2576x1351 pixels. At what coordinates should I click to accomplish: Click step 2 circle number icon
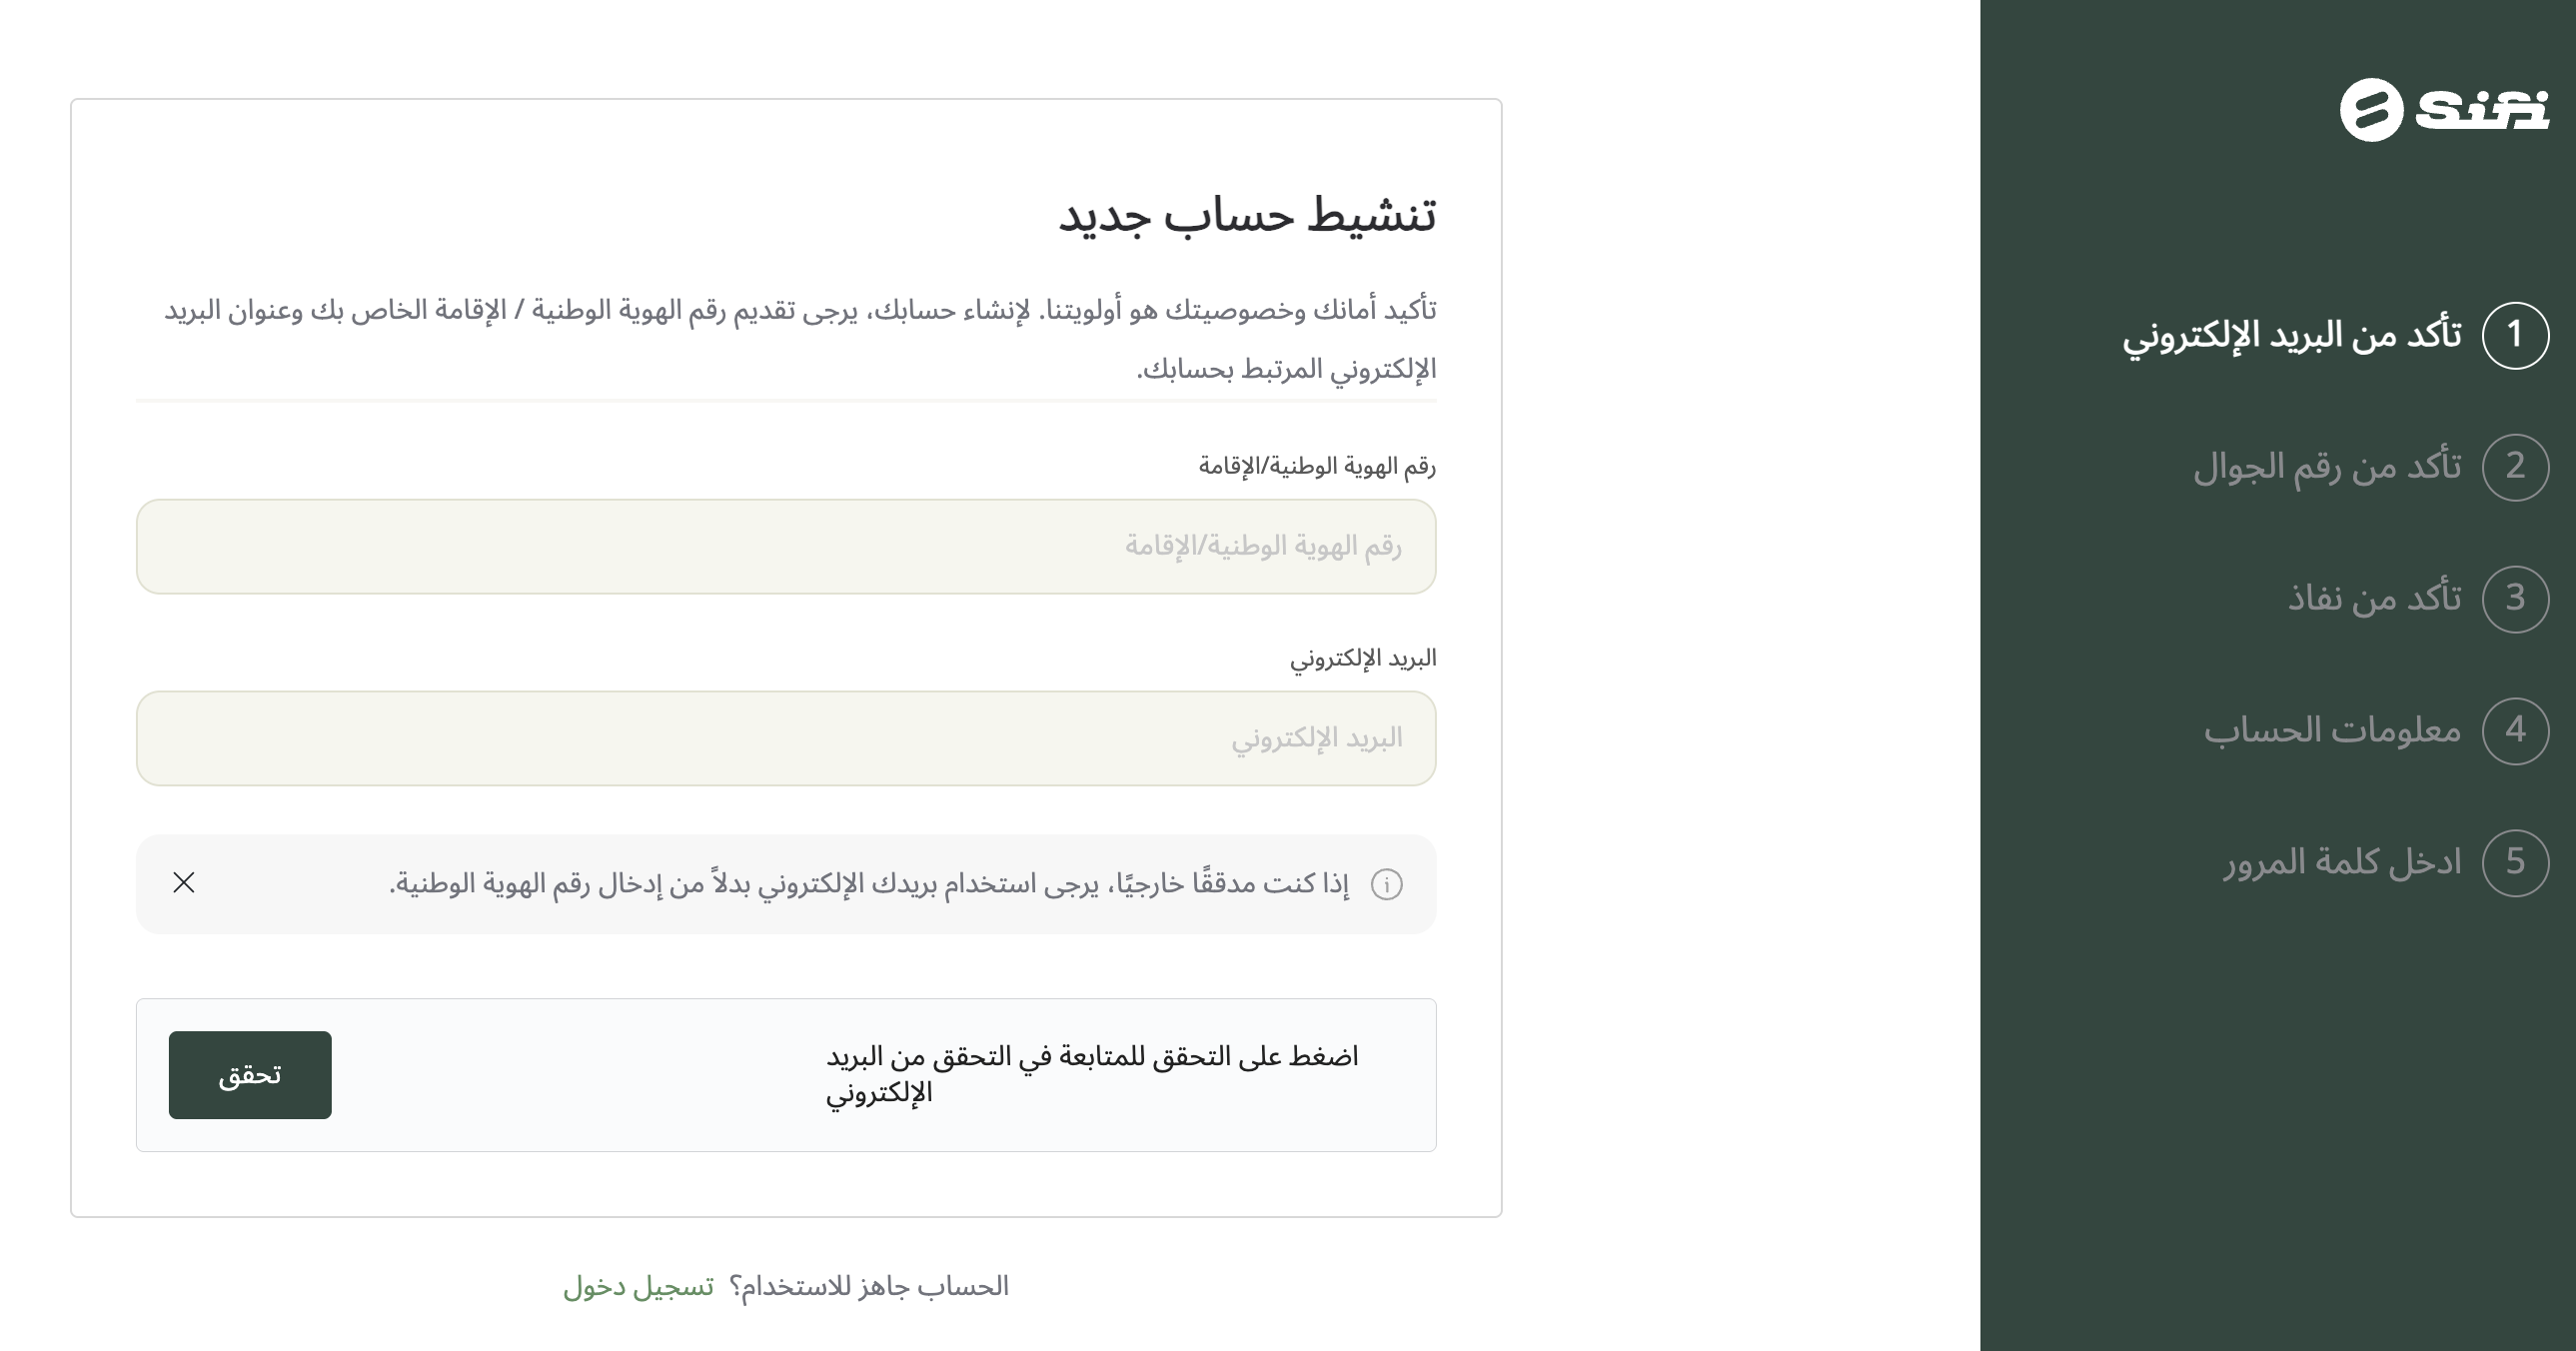pyautogui.click(x=2515, y=467)
